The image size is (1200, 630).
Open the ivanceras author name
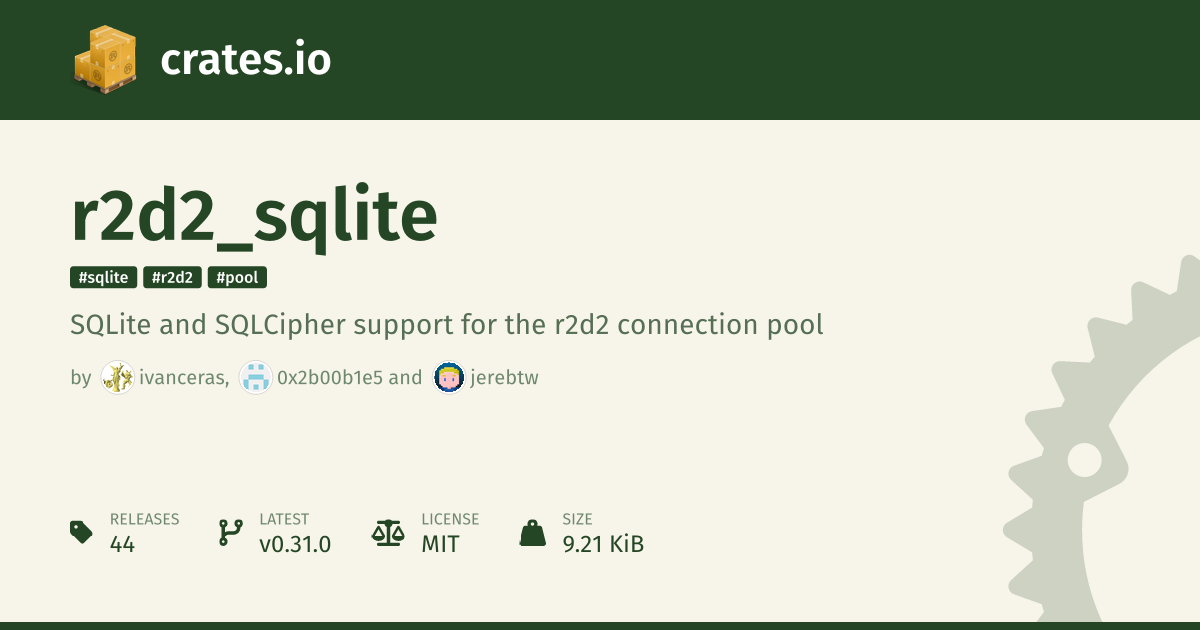click(185, 378)
